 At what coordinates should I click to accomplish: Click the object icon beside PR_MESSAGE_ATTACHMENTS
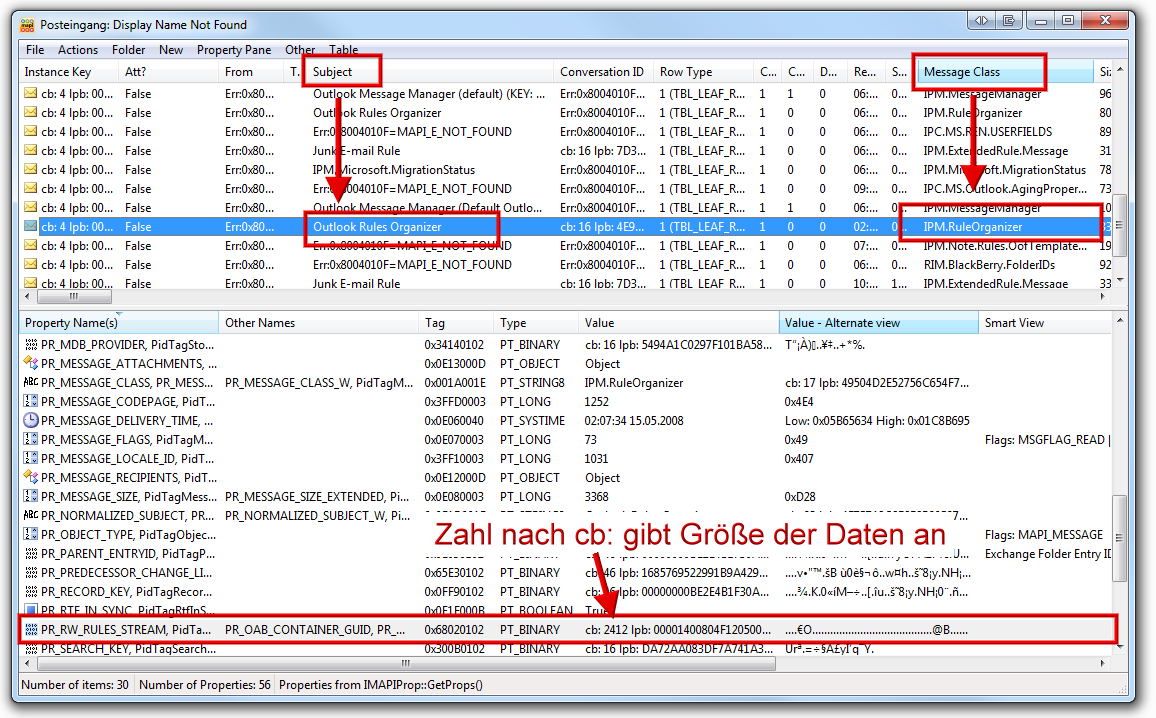(31, 364)
